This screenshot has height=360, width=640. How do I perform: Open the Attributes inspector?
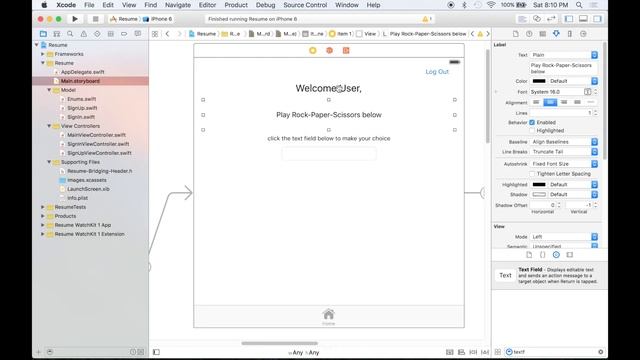(556, 34)
